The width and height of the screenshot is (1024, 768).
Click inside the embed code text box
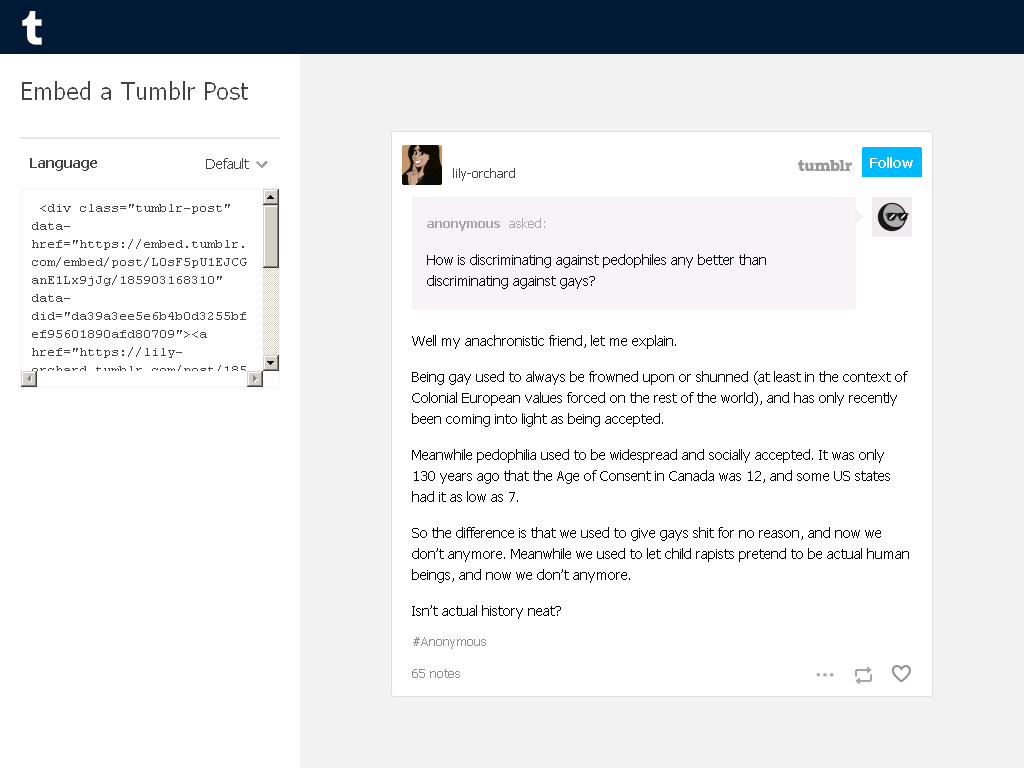142,280
